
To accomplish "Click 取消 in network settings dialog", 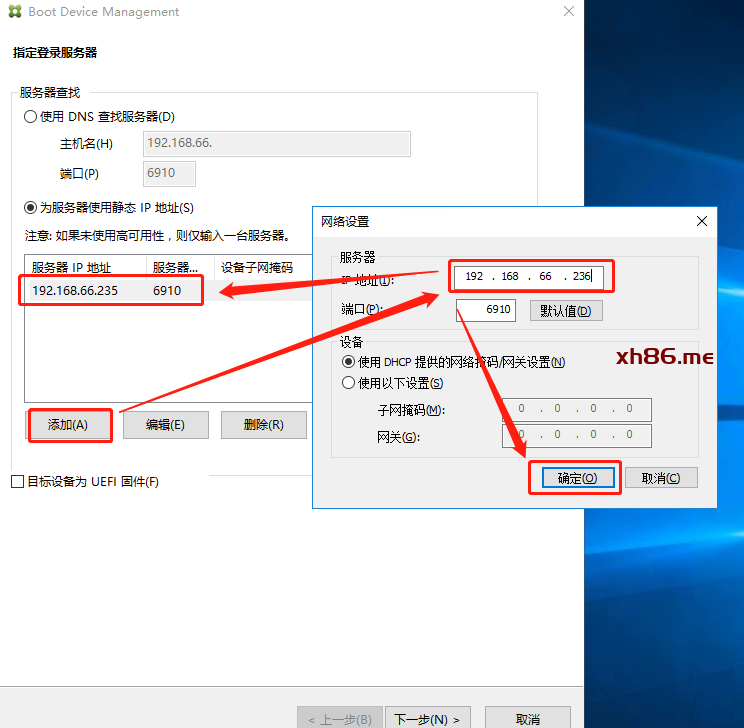I will (660, 478).
